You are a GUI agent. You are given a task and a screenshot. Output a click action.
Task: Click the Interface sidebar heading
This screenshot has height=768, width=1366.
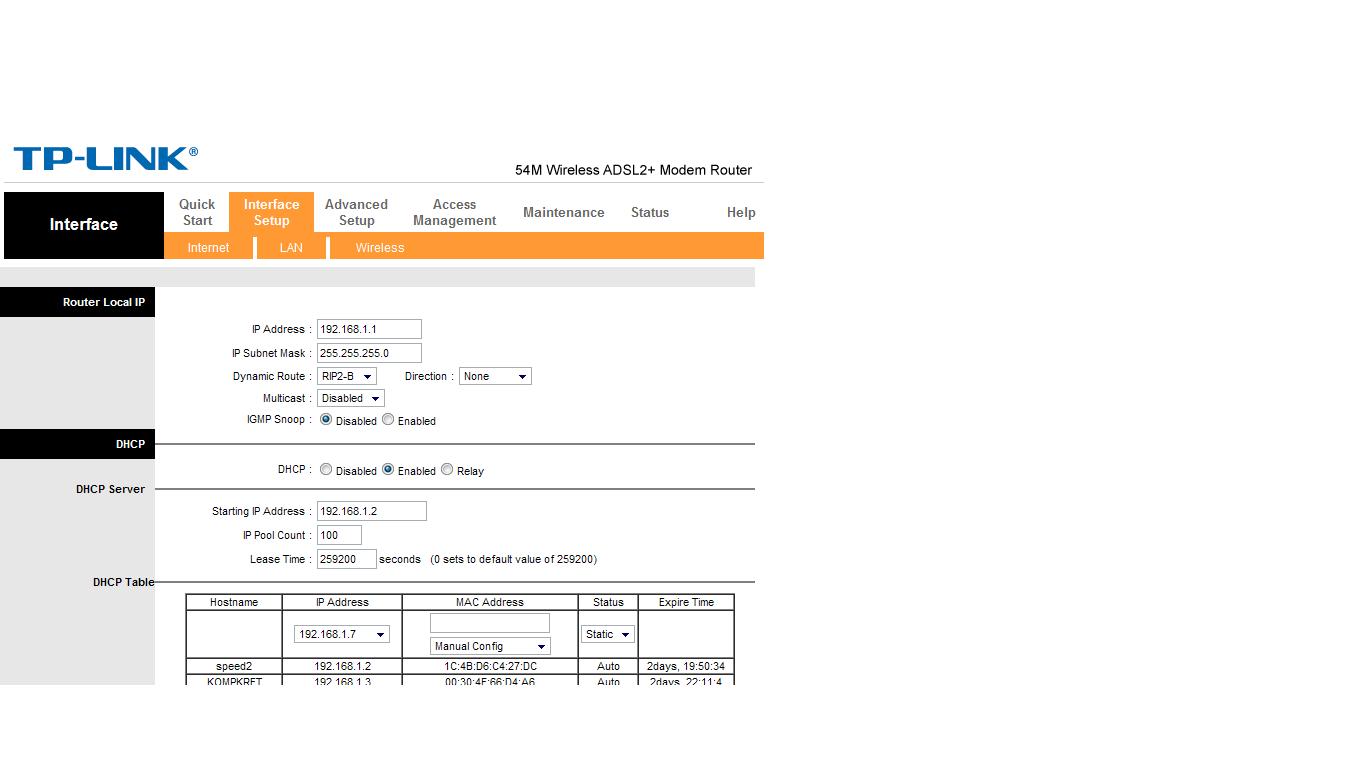(83, 224)
